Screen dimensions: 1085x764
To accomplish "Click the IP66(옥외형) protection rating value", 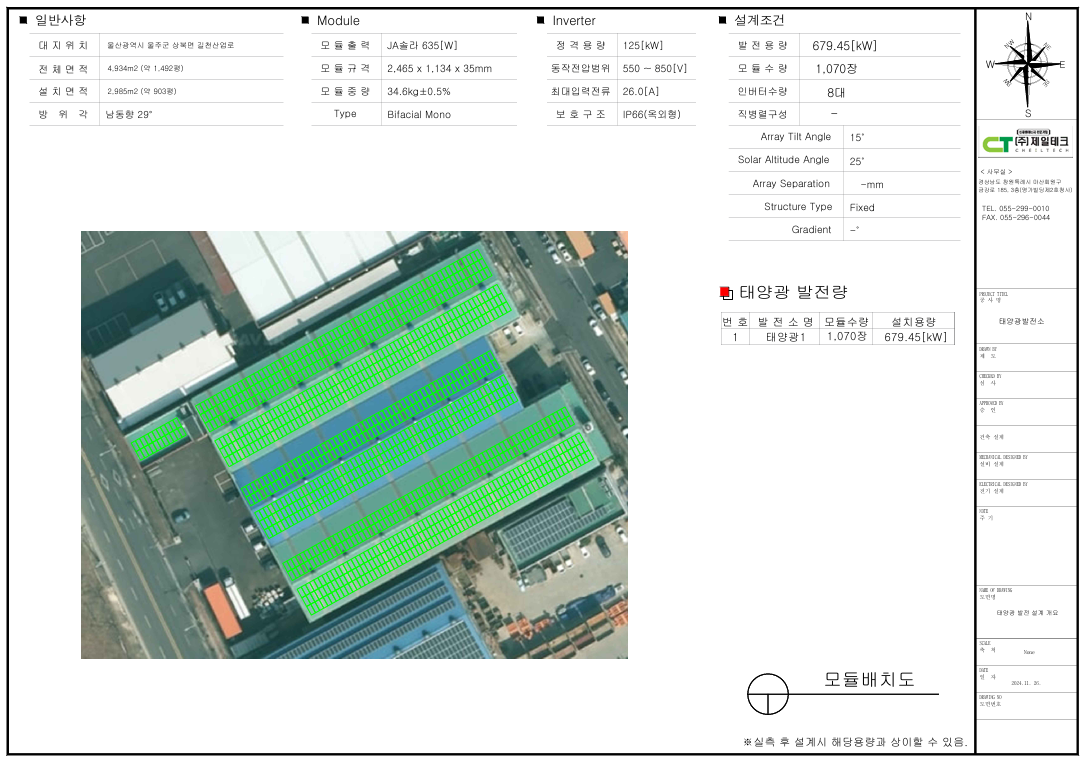I will tap(651, 115).
